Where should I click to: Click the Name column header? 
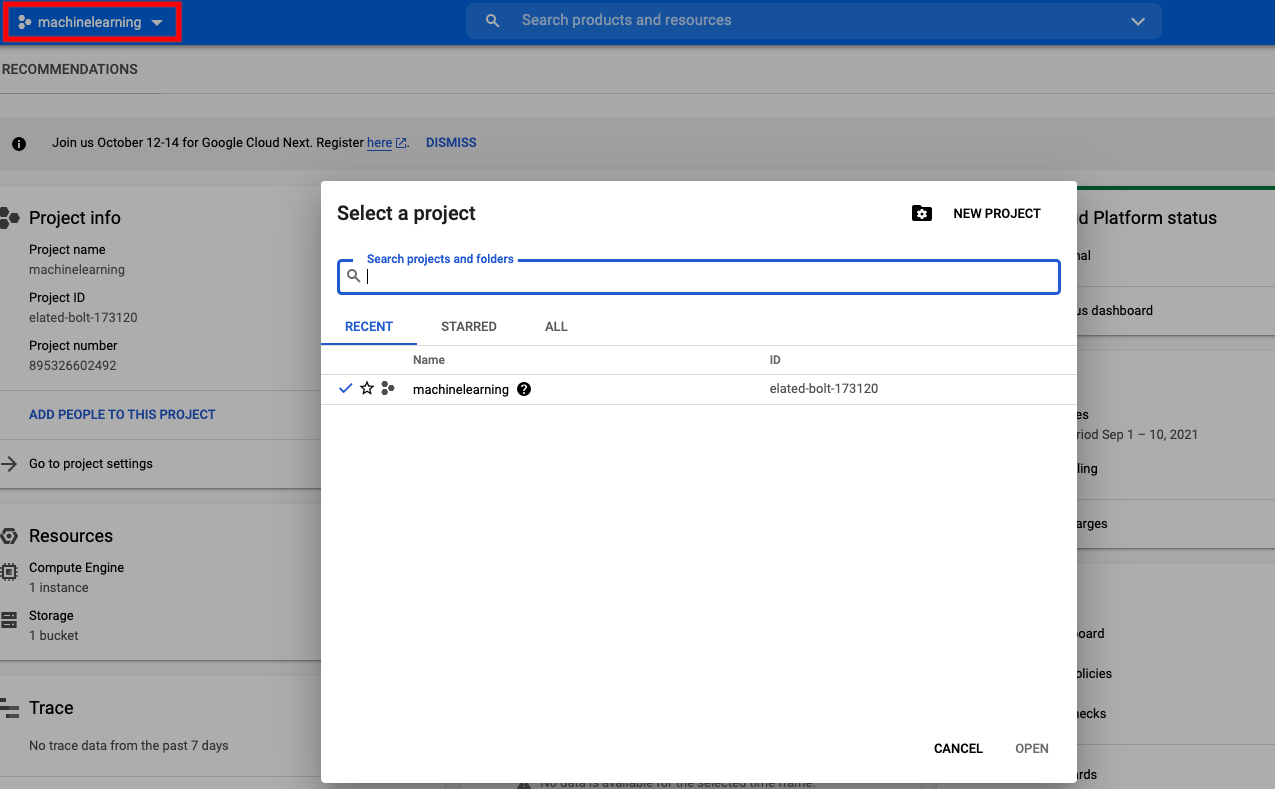coord(429,360)
